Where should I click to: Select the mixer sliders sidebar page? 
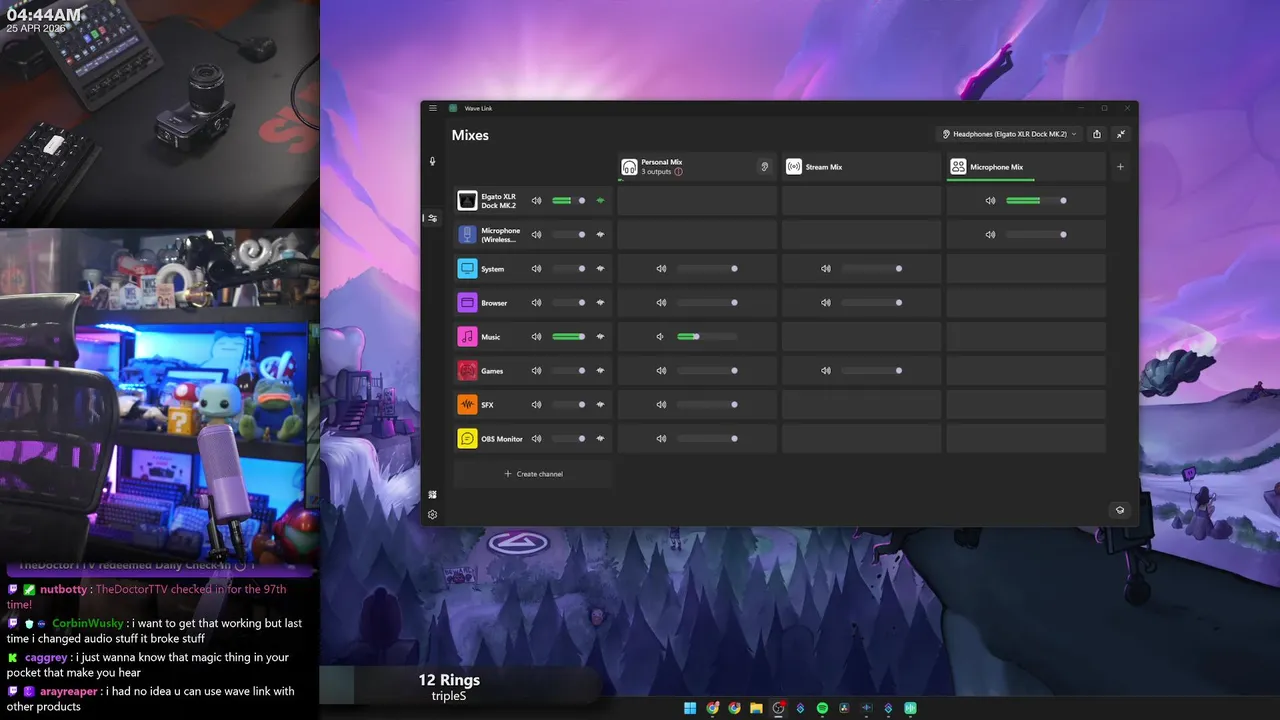[x=433, y=218]
